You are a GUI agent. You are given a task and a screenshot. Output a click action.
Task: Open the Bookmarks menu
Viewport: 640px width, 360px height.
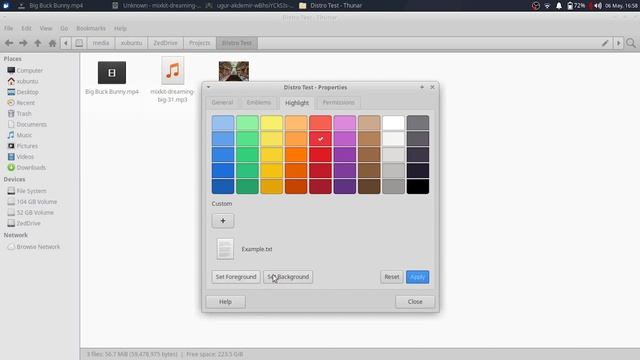pyautogui.click(x=91, y=28)
